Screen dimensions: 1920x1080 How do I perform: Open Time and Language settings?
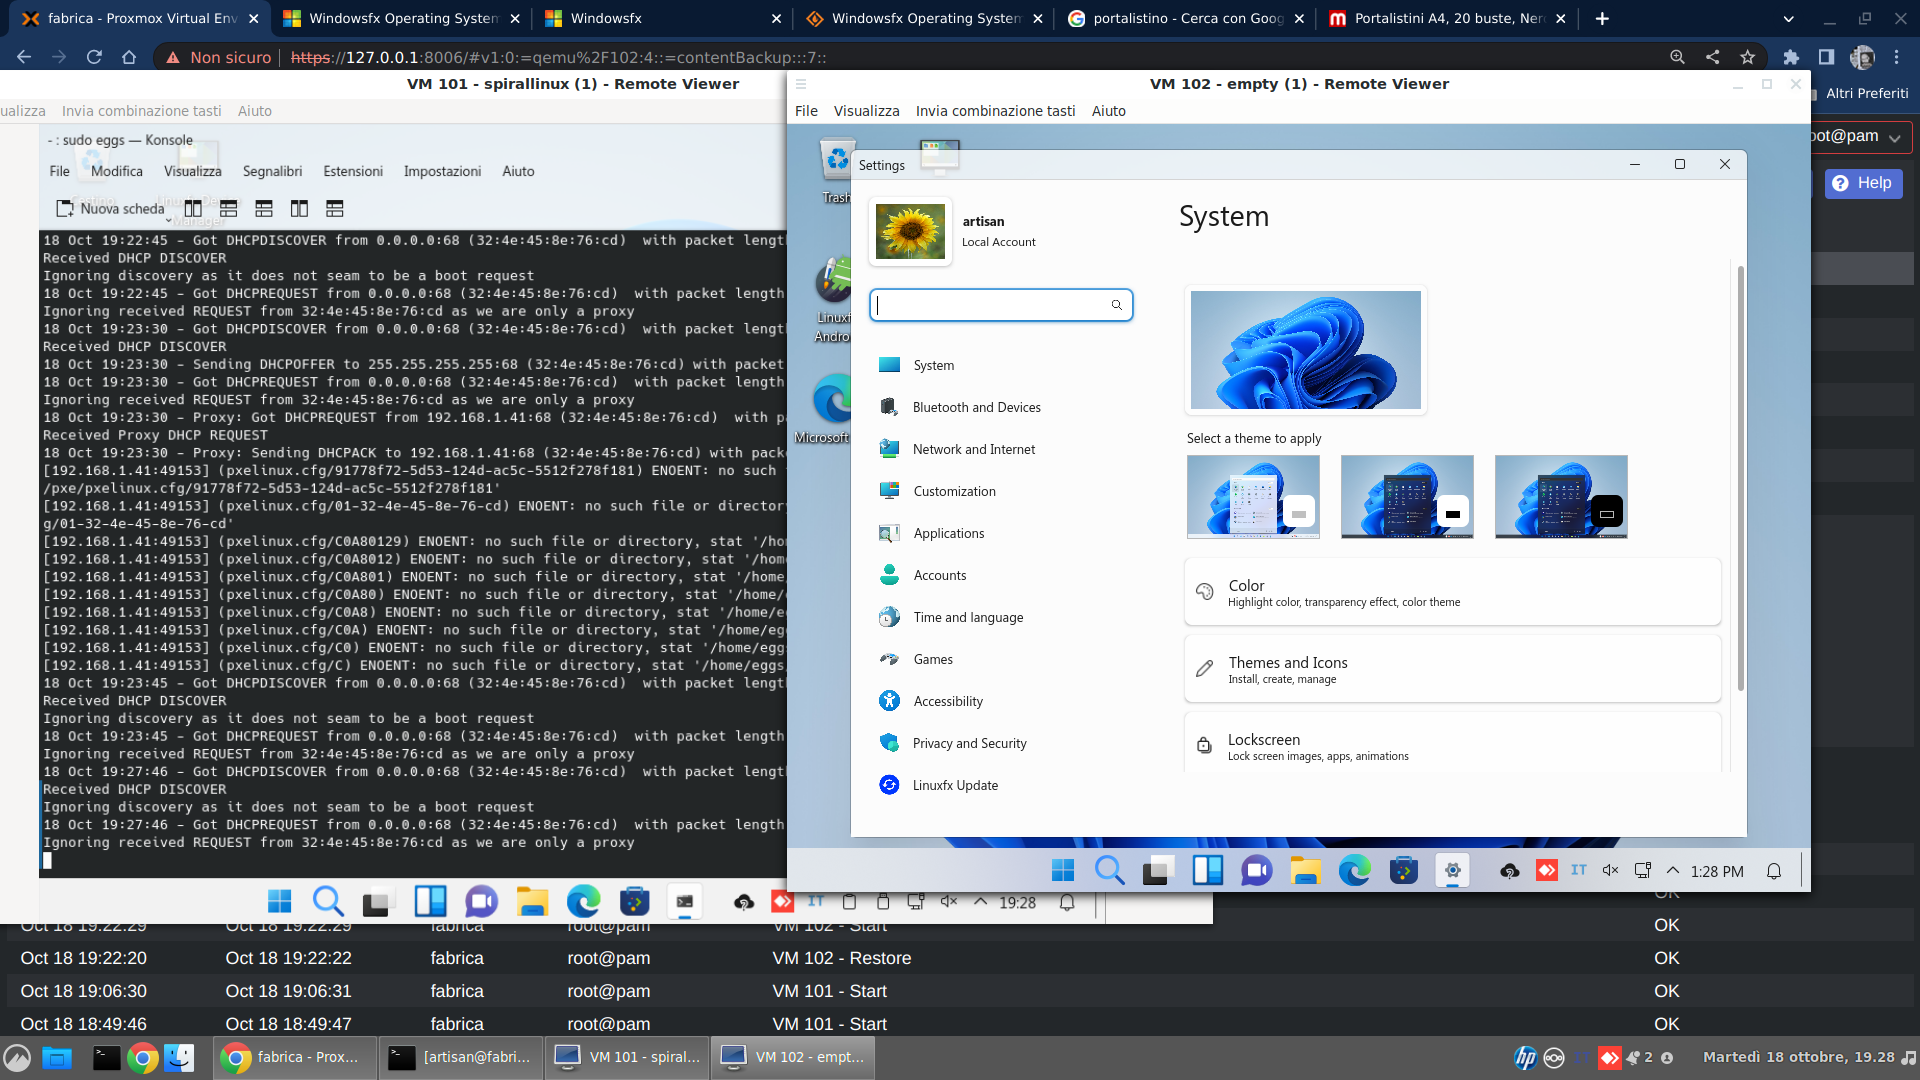click(x=968, y=617)
